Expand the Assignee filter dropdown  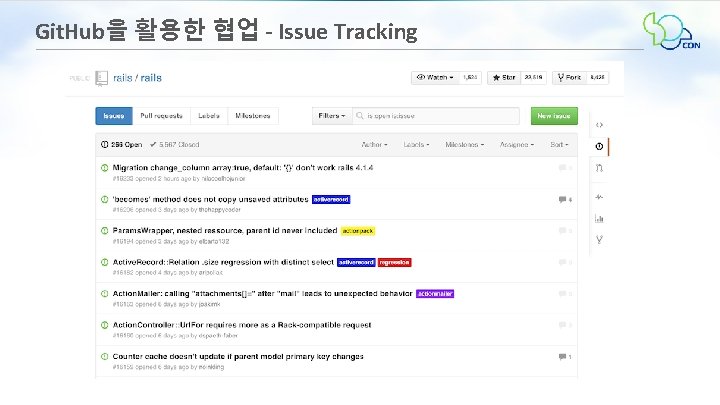coord(517,145)
